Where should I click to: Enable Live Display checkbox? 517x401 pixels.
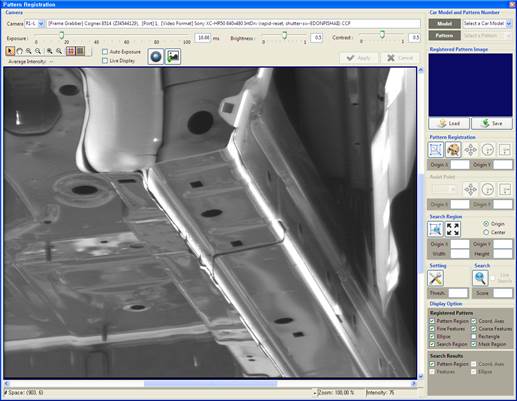[105, 61]
